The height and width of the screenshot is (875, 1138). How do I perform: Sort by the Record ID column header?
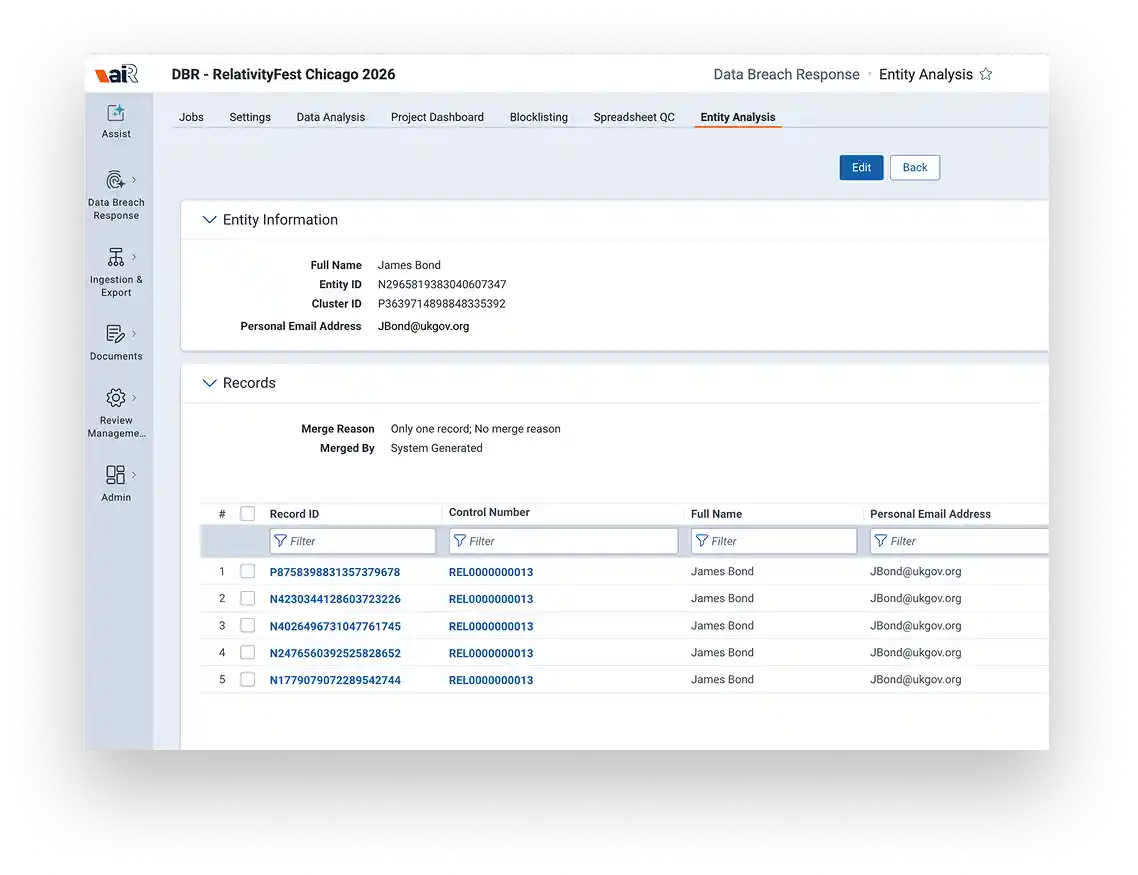pos(294,514)
